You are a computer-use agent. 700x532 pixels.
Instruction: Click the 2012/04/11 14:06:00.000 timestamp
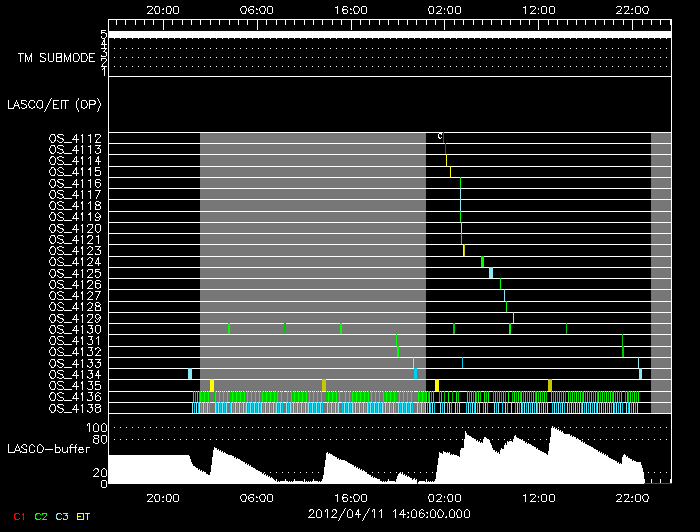[387, 514]
